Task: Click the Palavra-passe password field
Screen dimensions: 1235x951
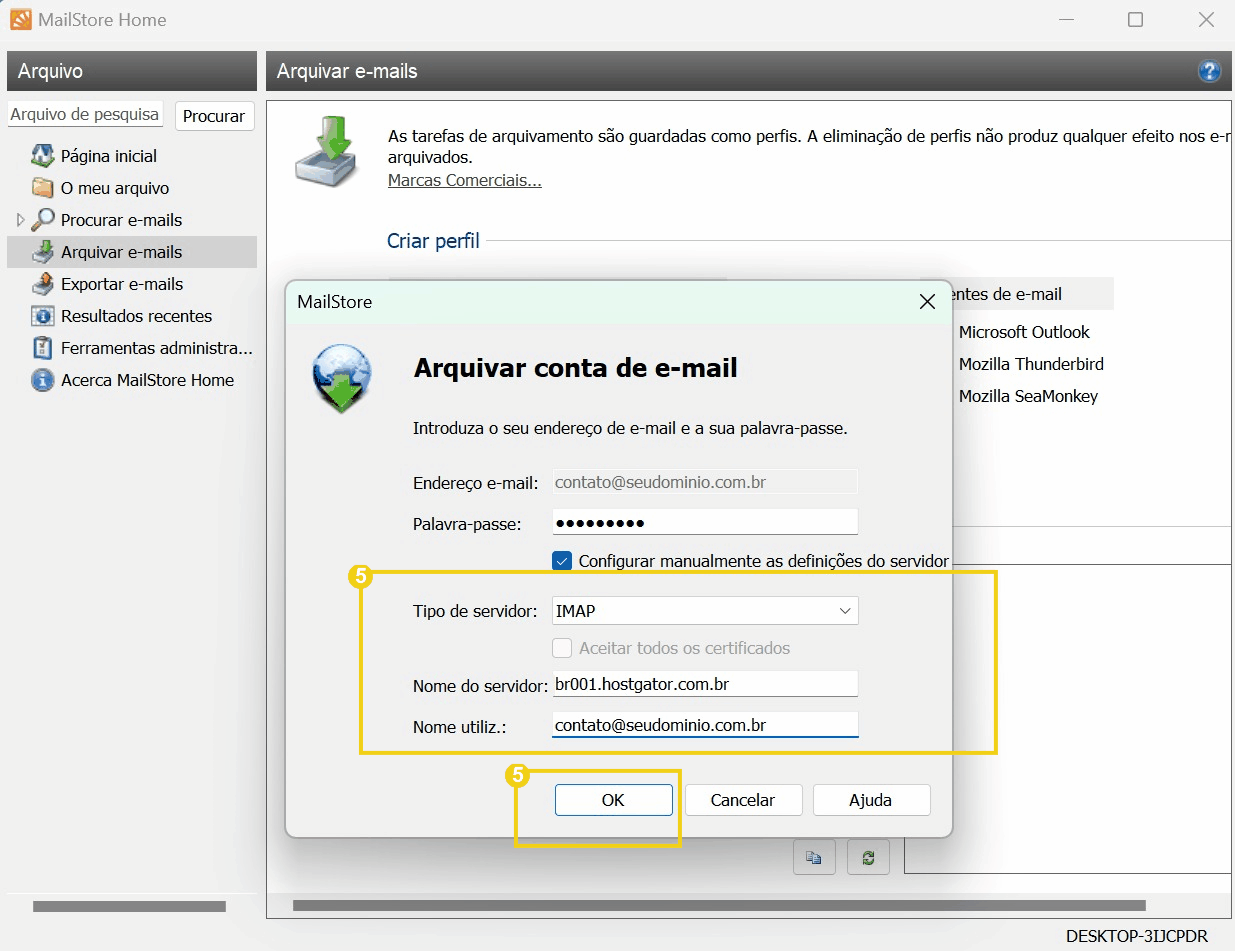Action: point(704,521)
